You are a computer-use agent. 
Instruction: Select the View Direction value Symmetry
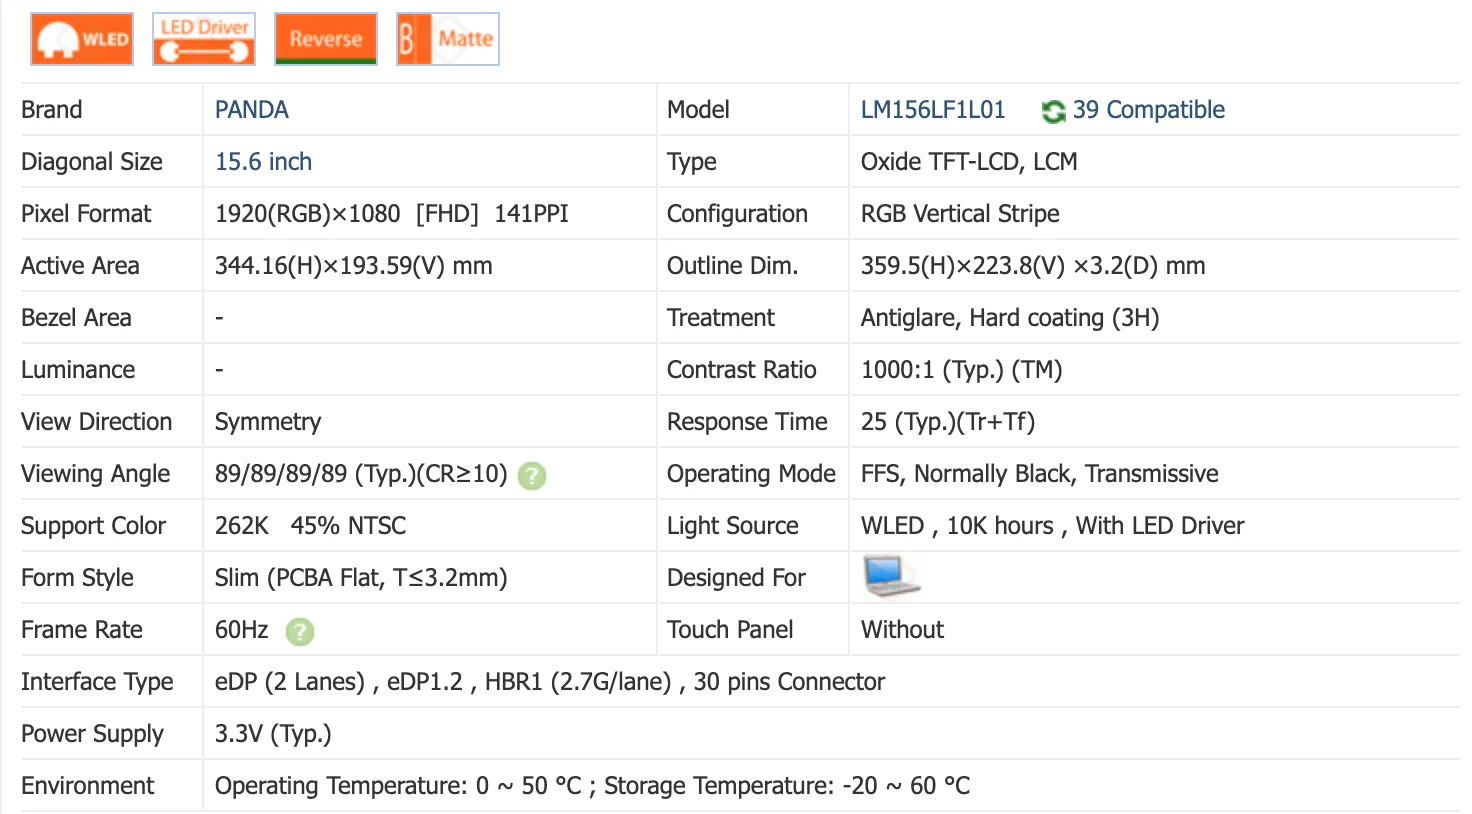click(268, 422)
